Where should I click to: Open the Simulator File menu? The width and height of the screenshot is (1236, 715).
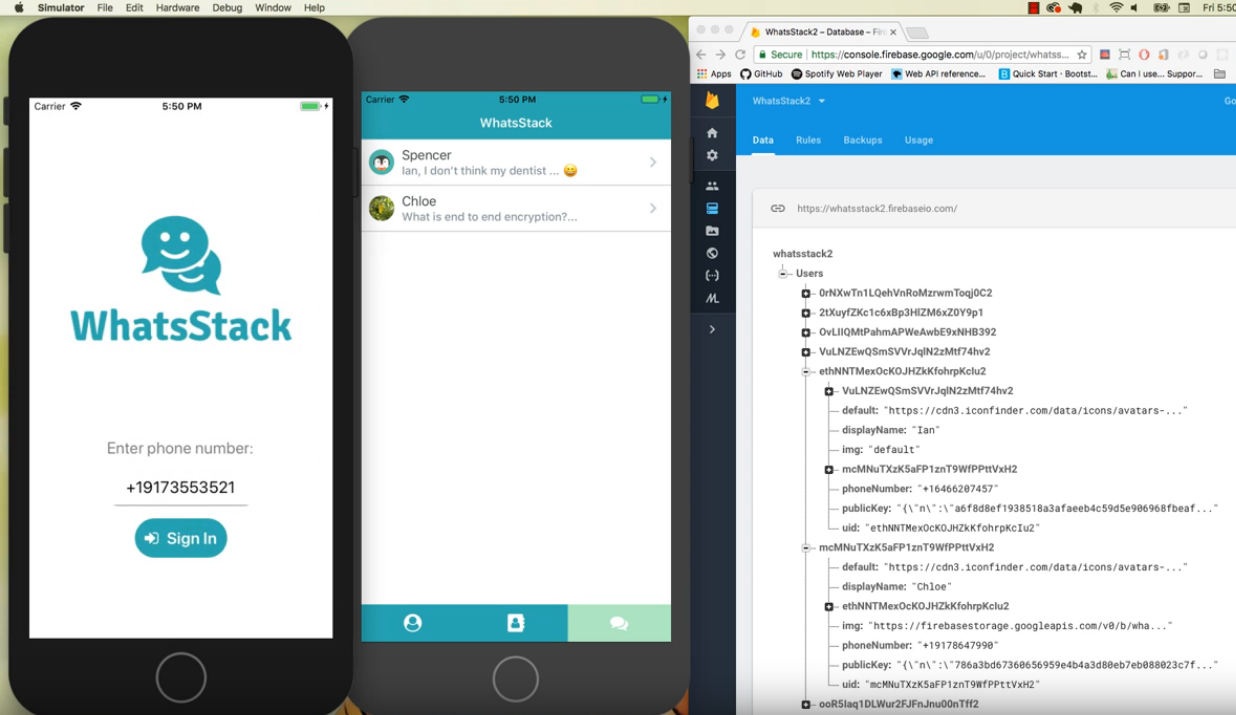coord(105,8)
